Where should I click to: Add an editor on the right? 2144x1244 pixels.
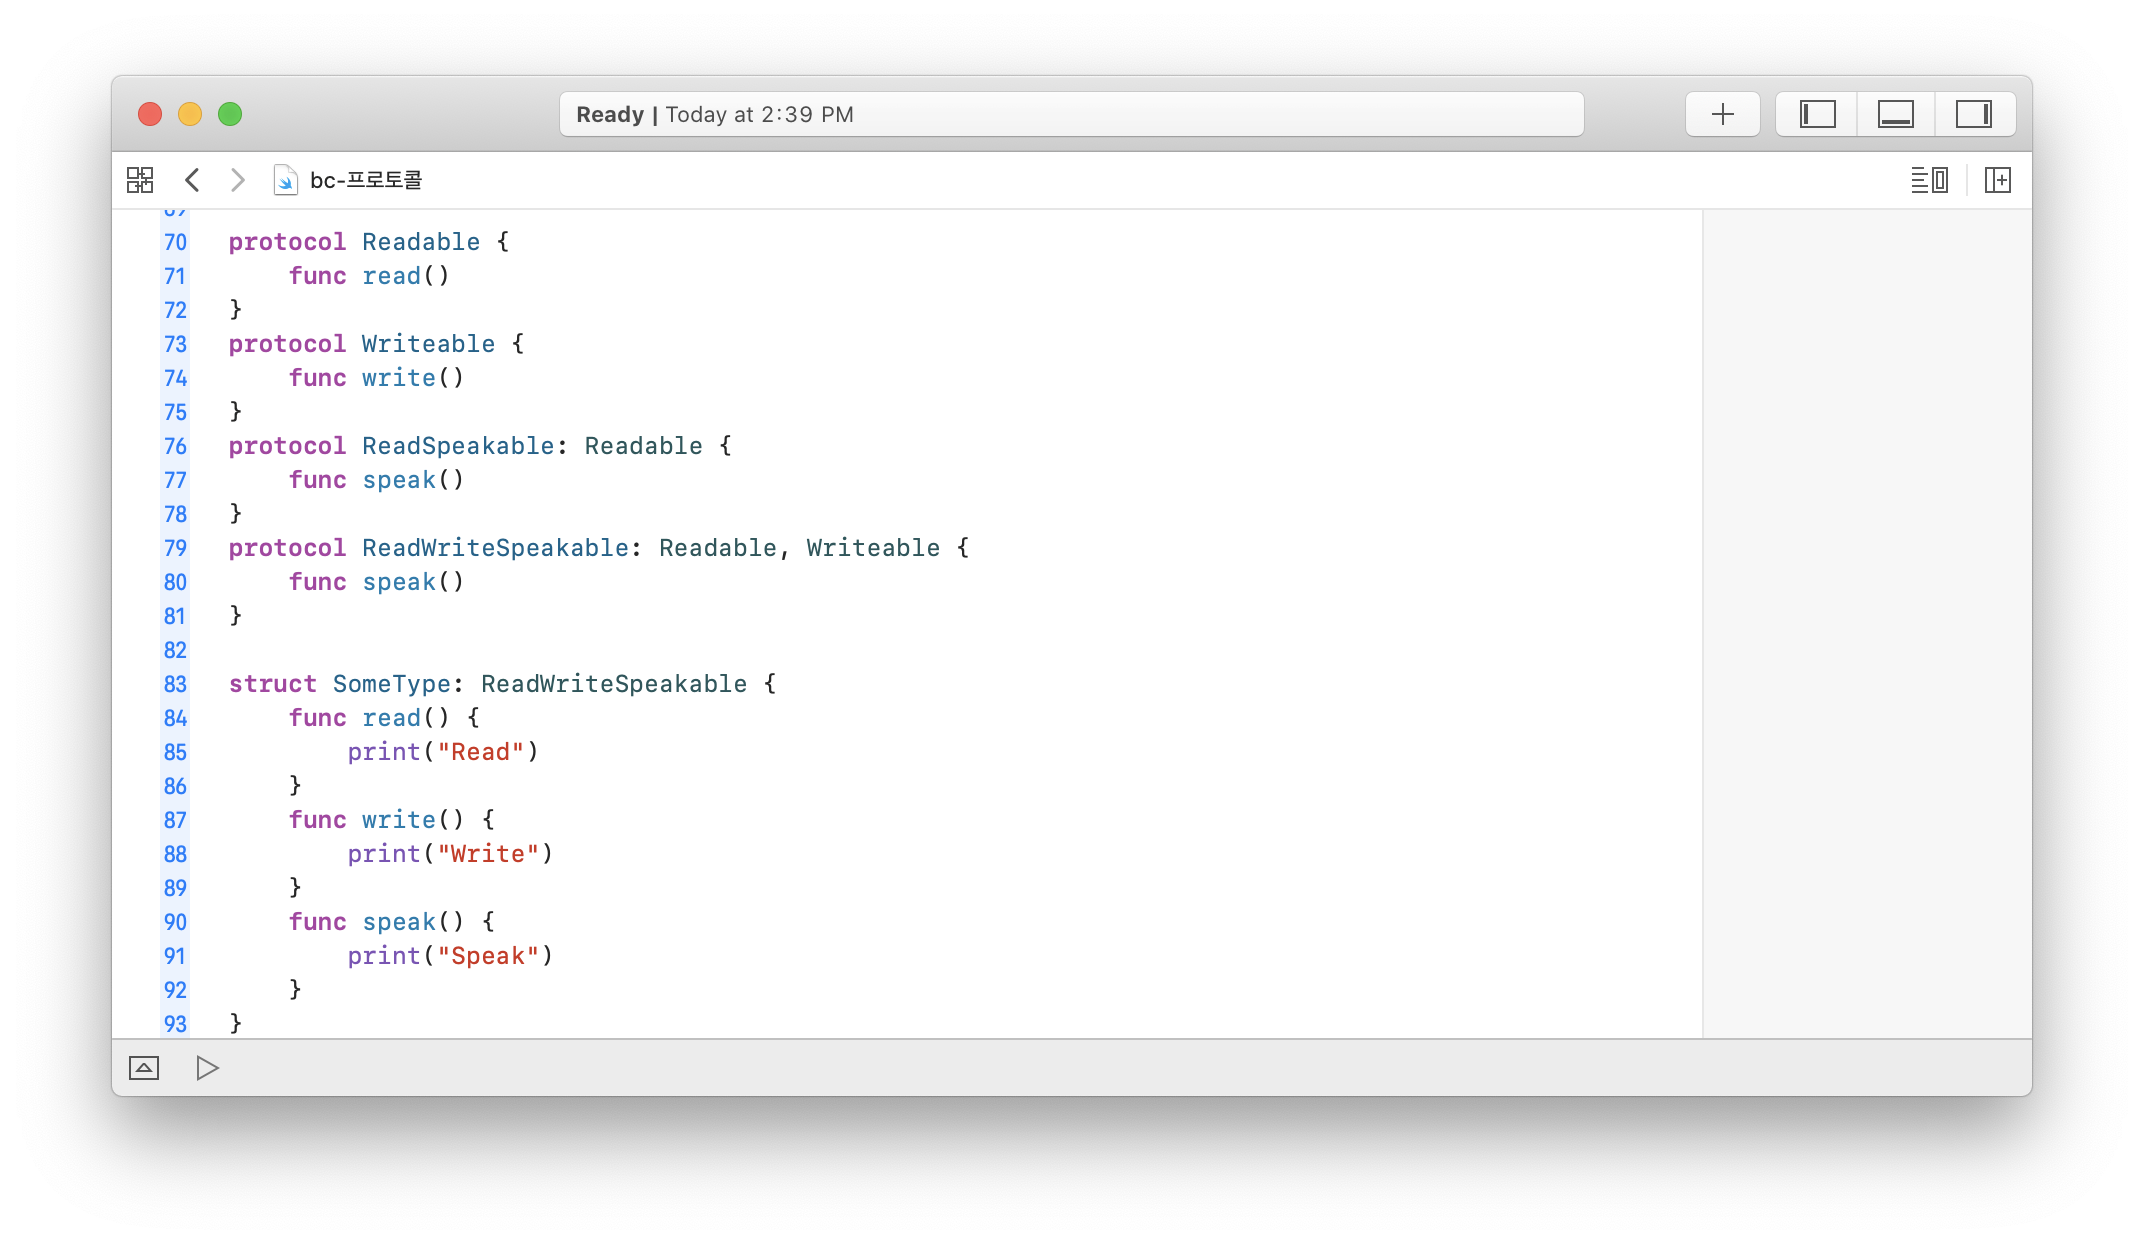[1997, 180]
